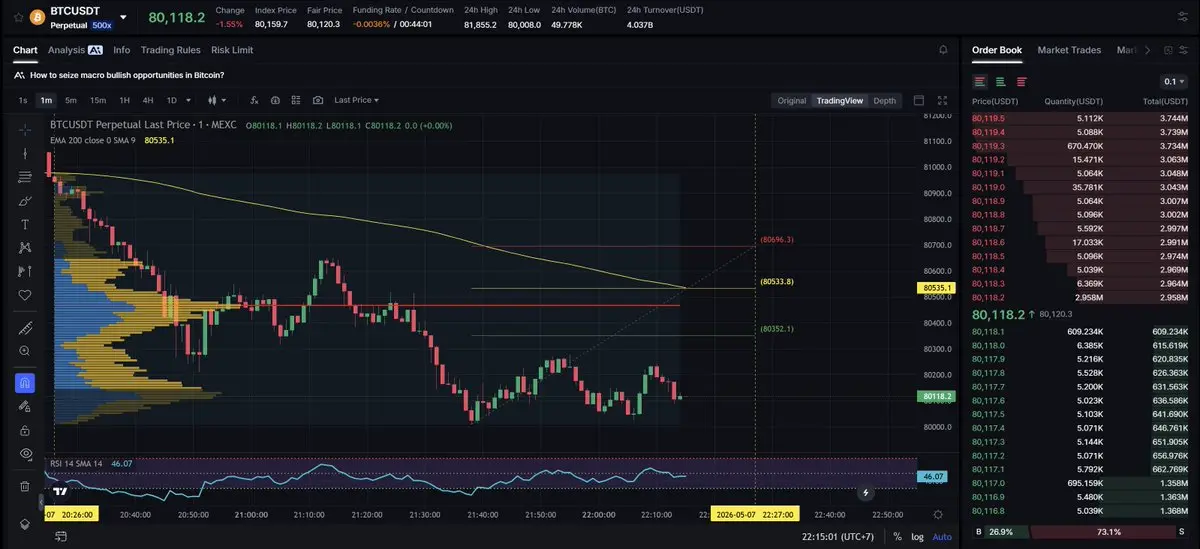
Task: Switch to the 4H timeframe
Action: point(148,100)
